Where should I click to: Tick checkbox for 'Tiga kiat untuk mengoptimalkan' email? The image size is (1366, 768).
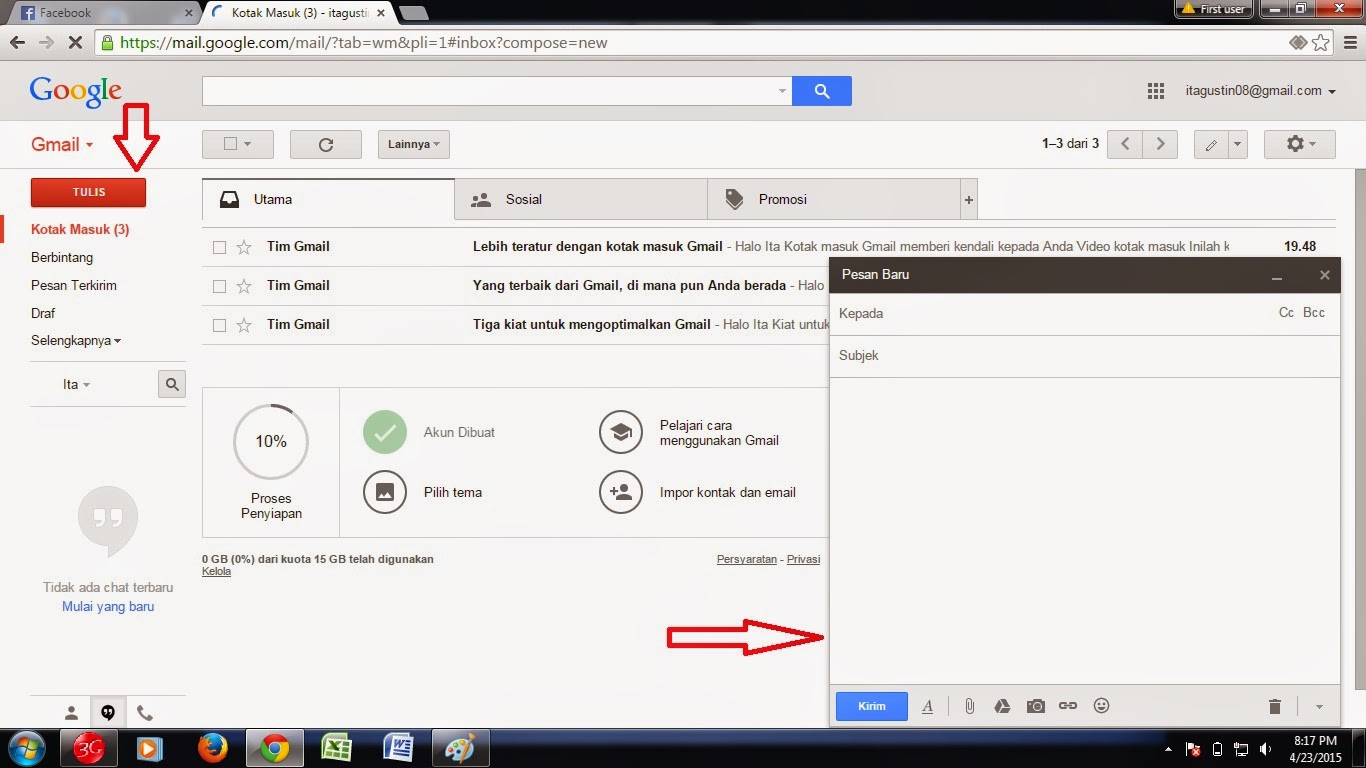(x=219, y=325)
